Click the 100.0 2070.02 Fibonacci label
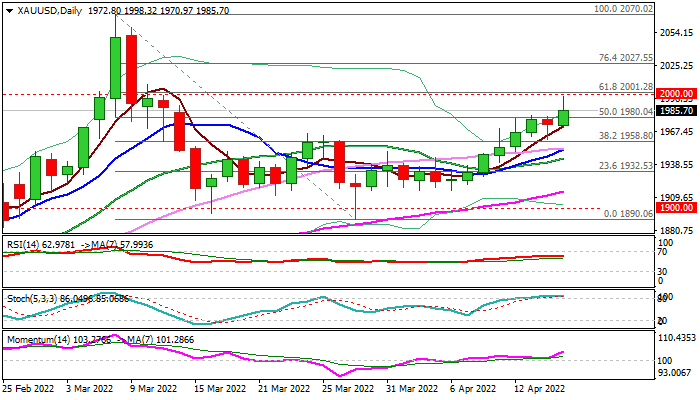700x400 pixels. pos(623,8)
